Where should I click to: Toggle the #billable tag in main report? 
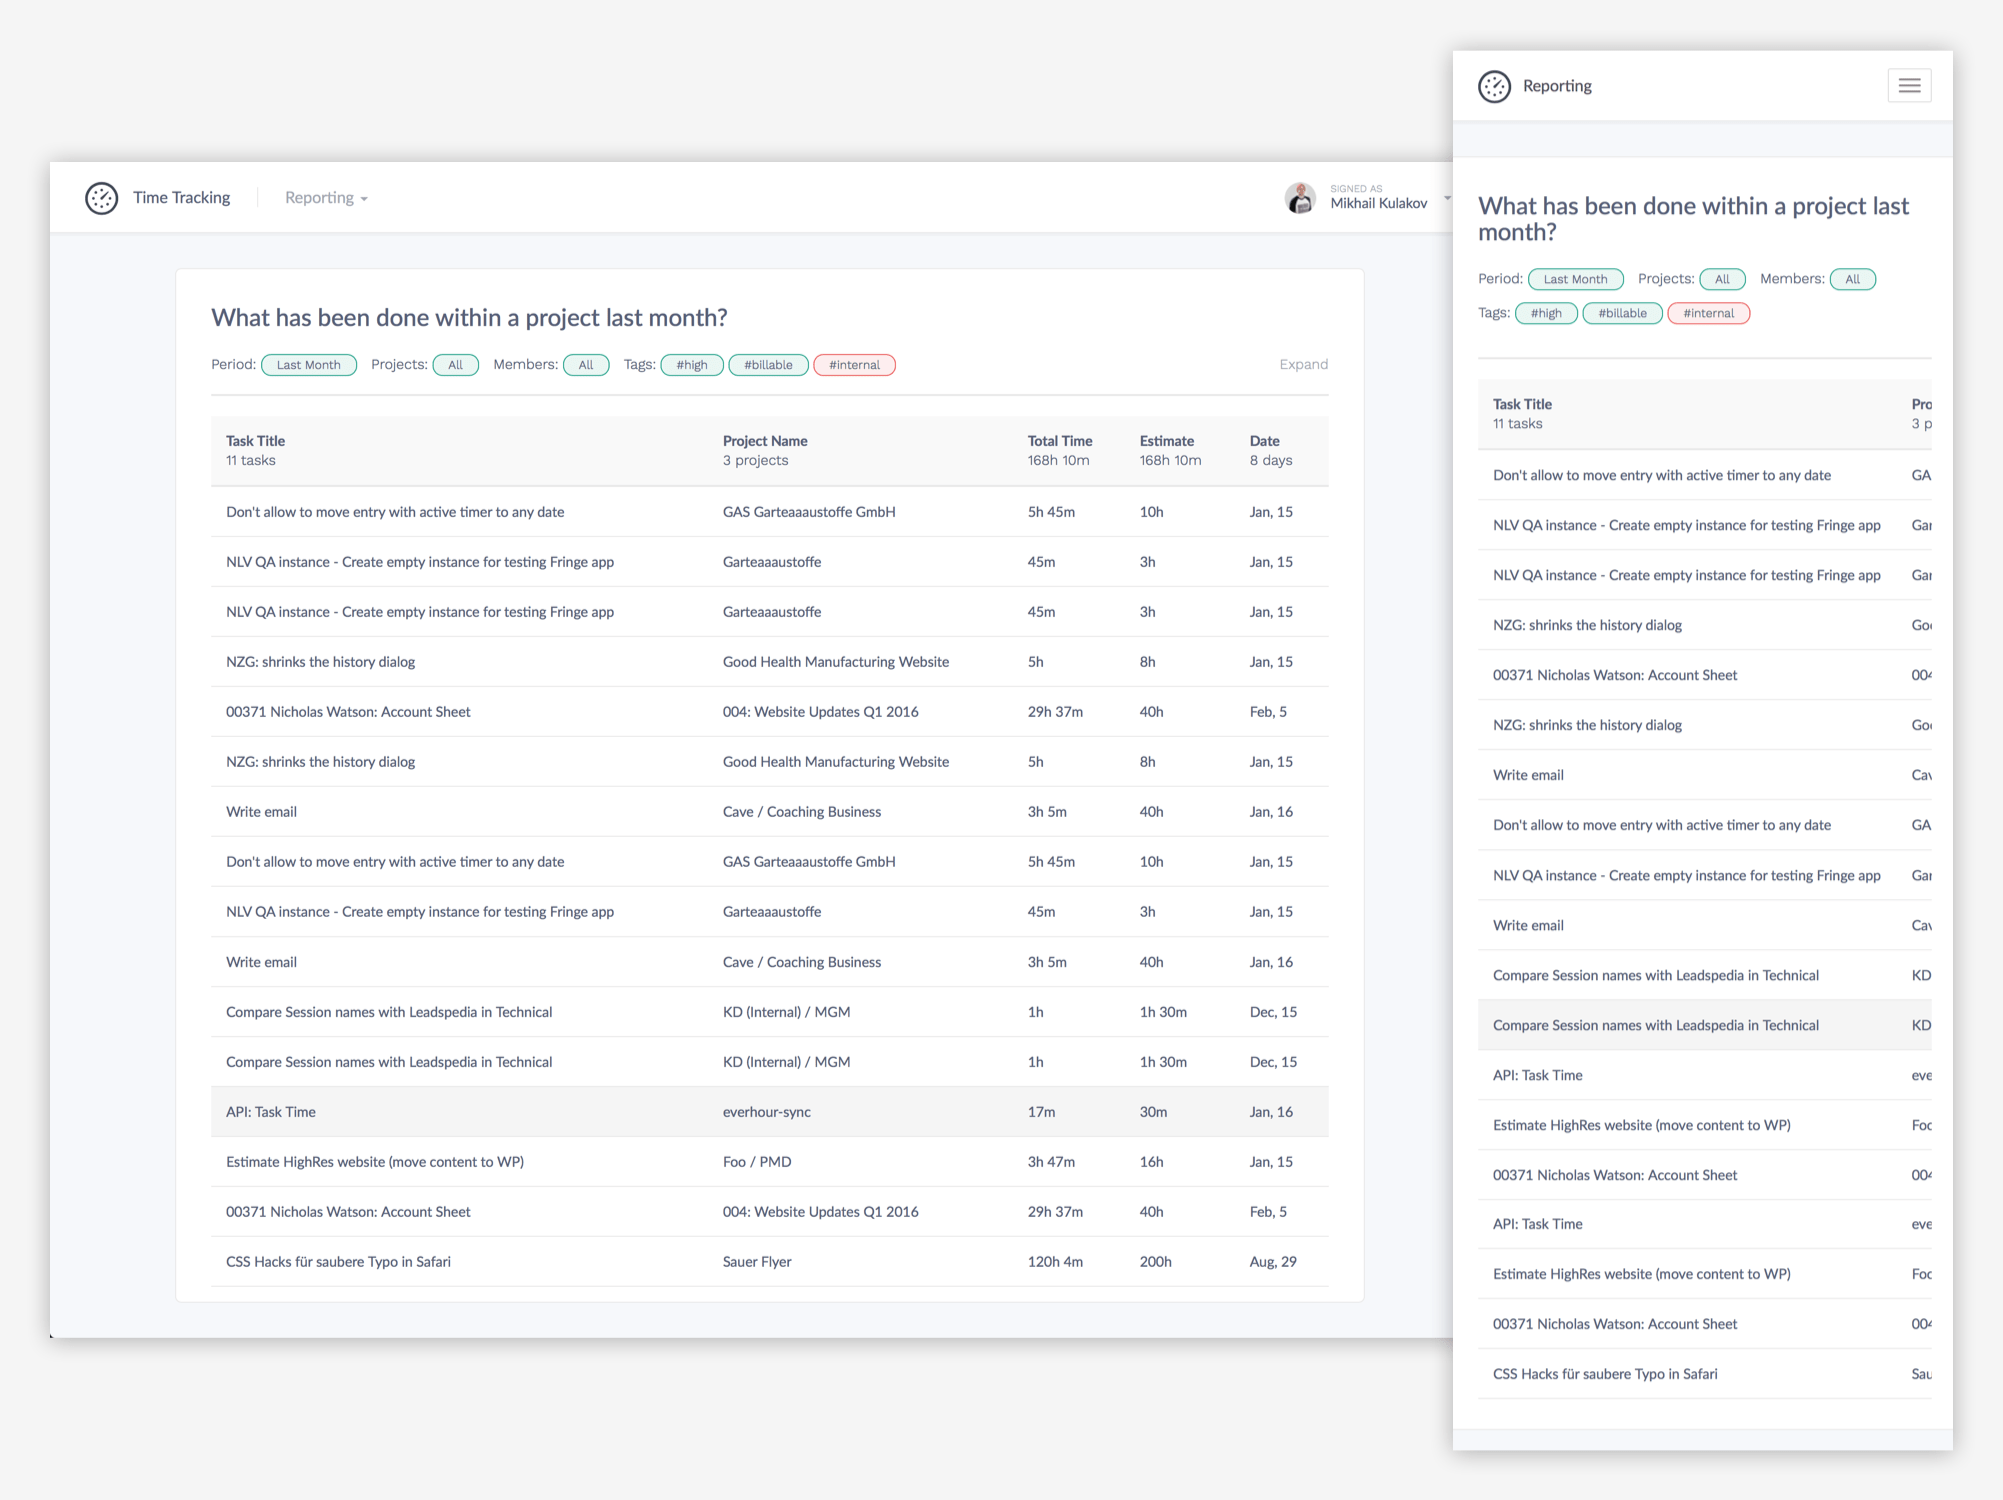coord(768,365)
